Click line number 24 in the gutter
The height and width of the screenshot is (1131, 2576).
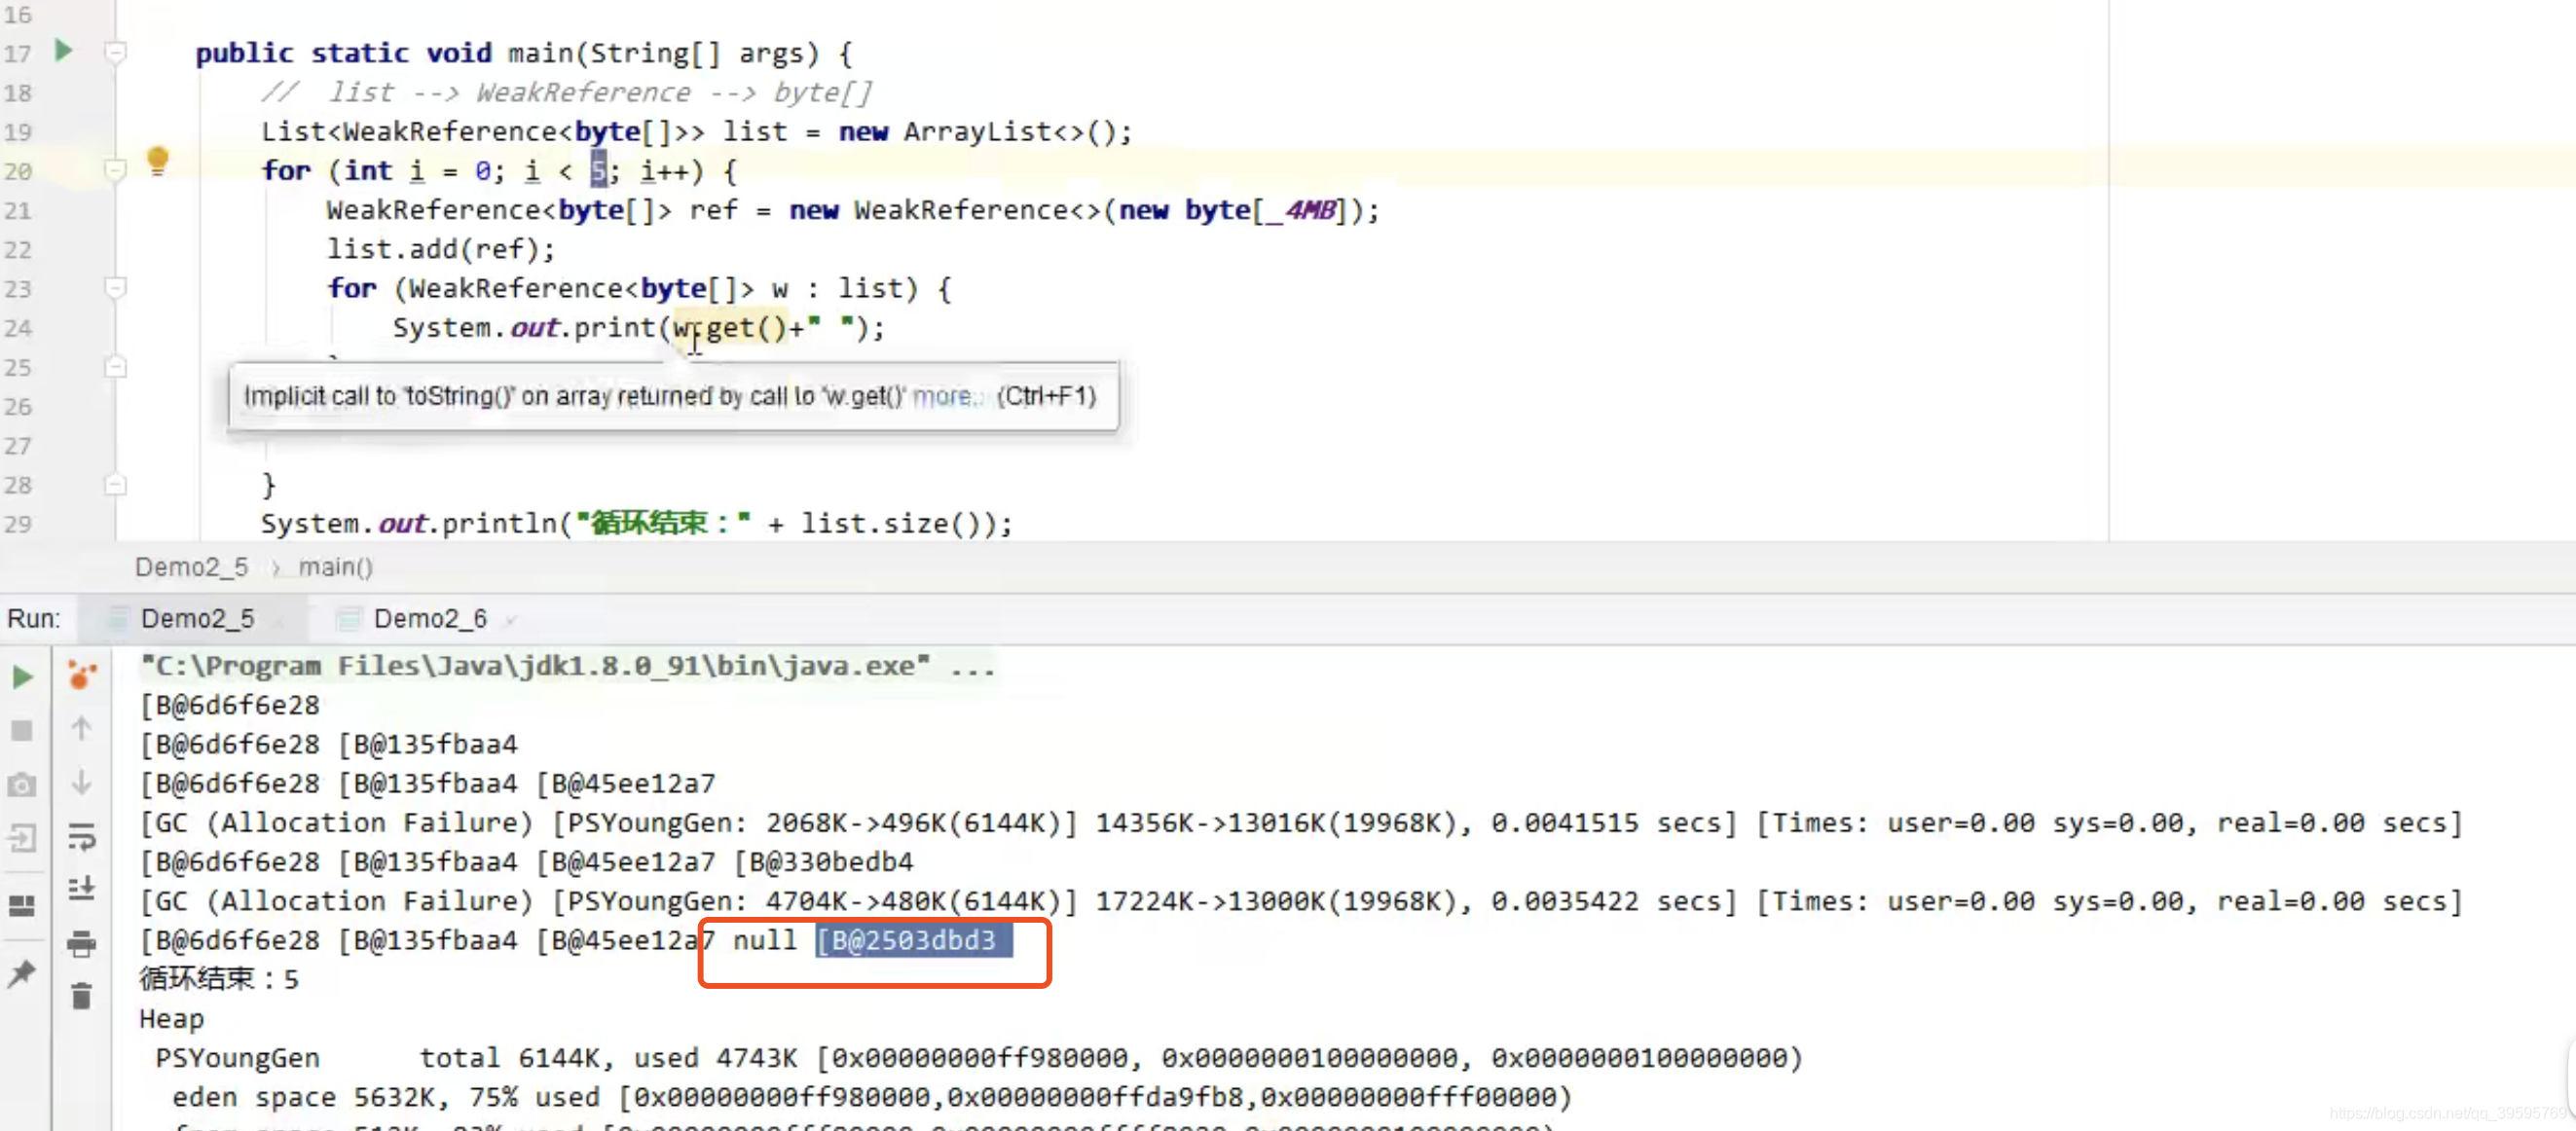(18, 327)
